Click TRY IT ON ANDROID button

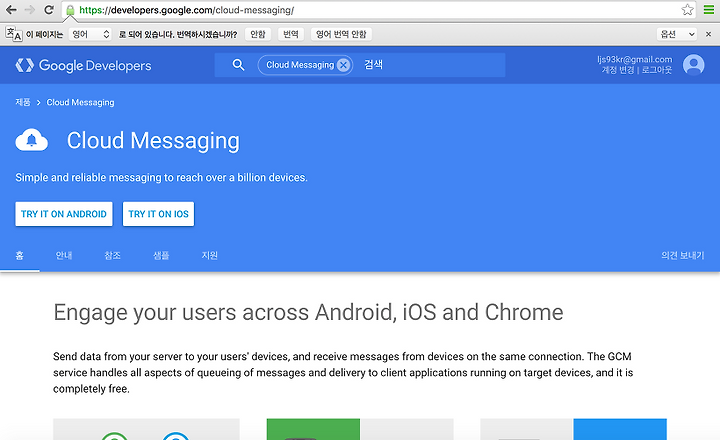[64, 214]
